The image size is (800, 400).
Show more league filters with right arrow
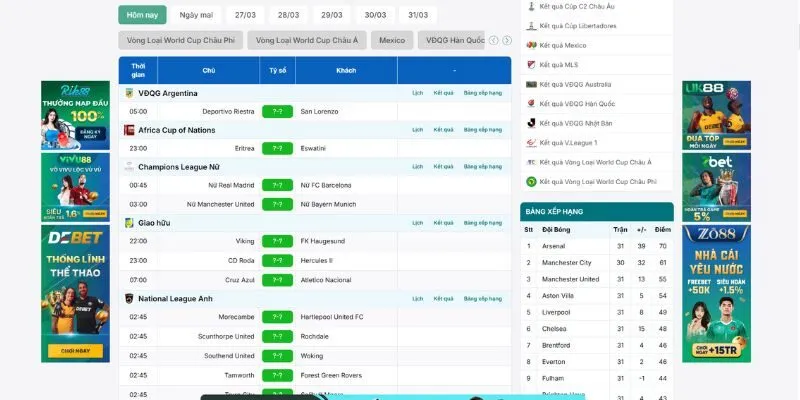(507, 40)
